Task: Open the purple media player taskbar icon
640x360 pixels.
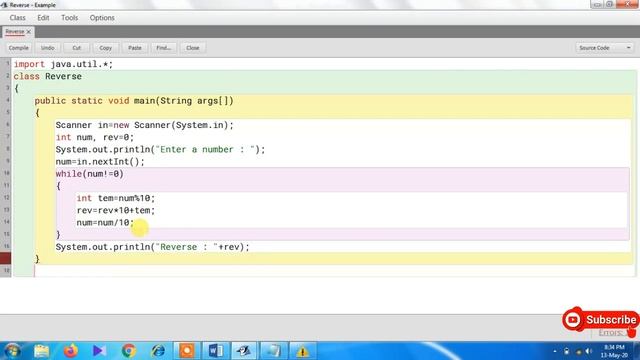Action: (99, 351)
